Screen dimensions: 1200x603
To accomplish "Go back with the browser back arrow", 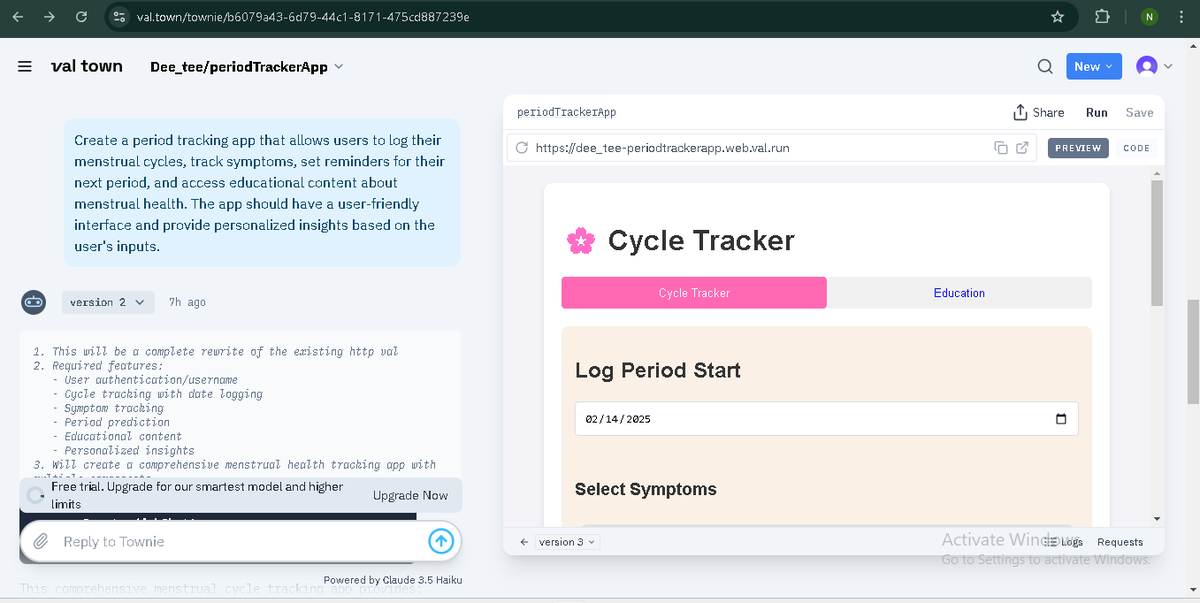I will point(17,17).
